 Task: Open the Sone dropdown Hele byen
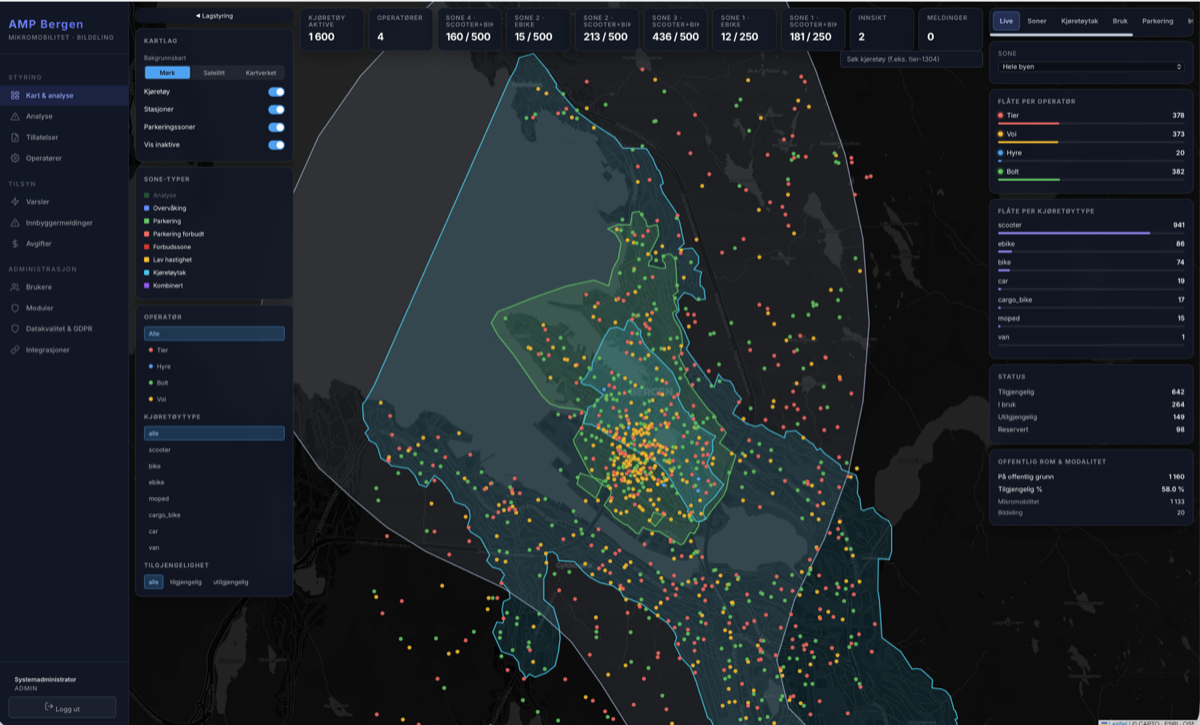tap(1092, 66)
